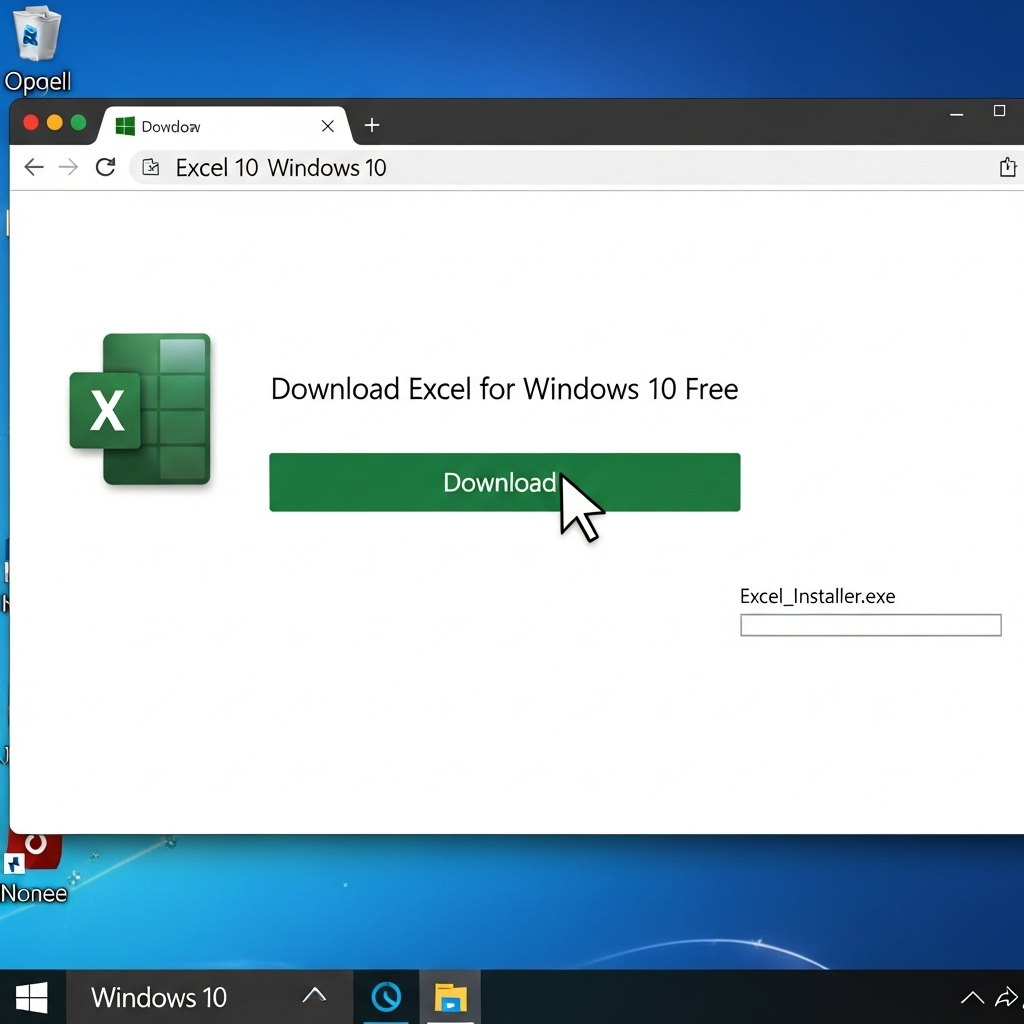
Task: Click the Excel logo on the page
Action: pos(140,410)
